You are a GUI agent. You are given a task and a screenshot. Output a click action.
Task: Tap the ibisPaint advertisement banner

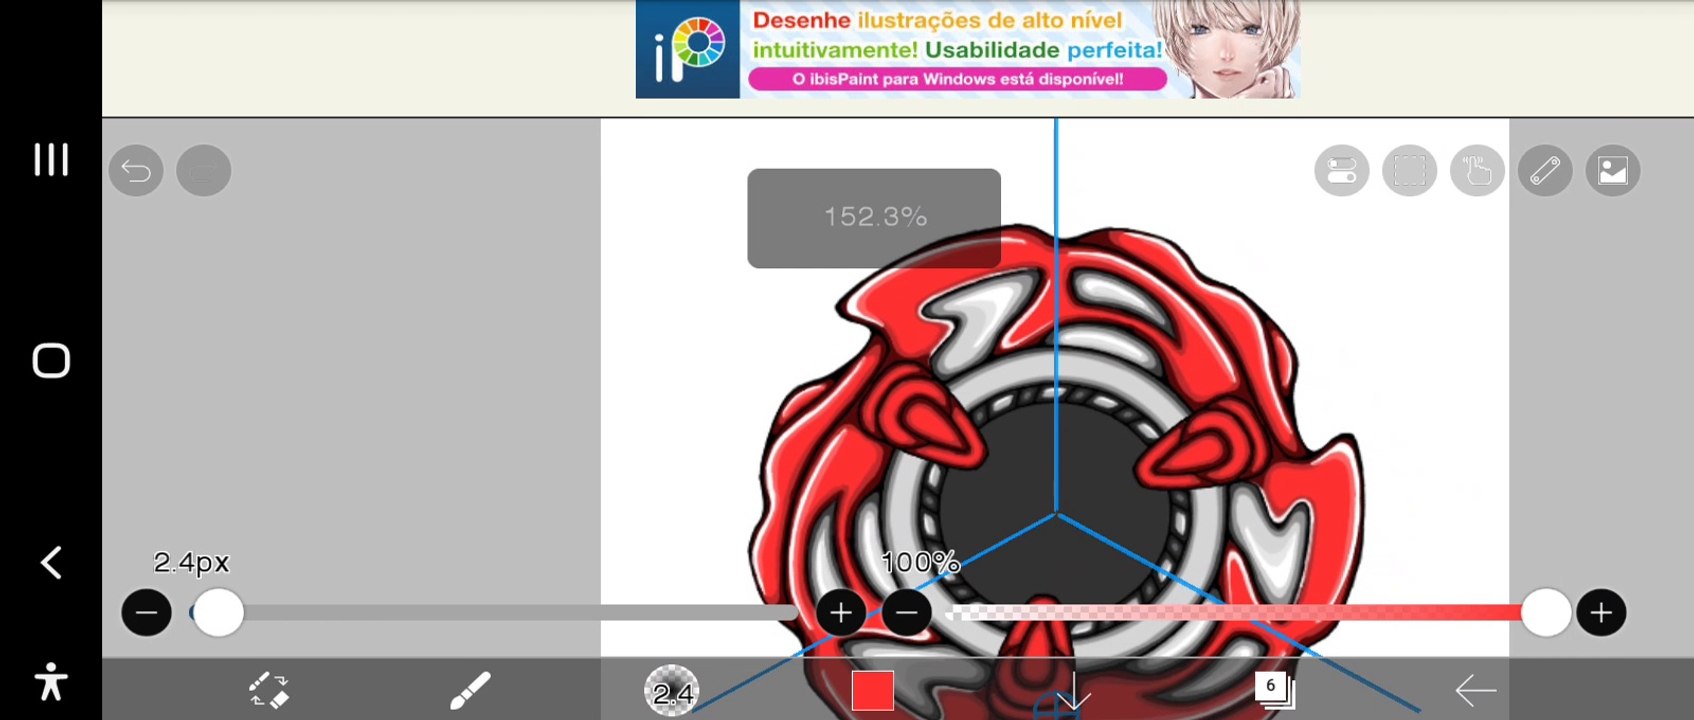(x=968, y=49)
